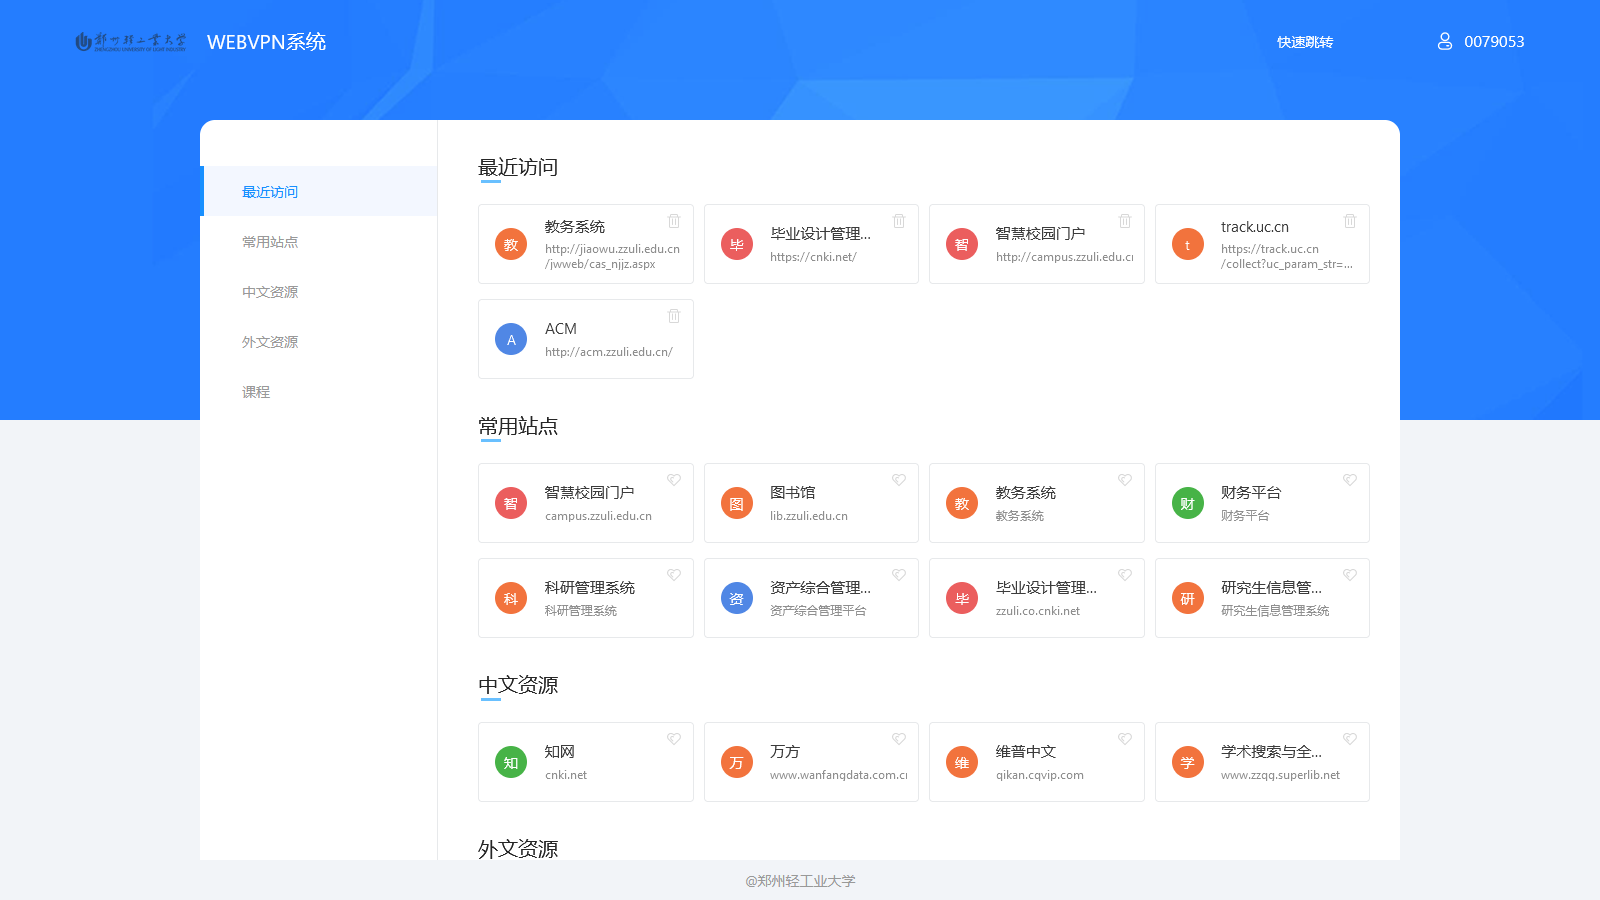Open the 课程 section from the sidebar
The width and height of the screenshot is (1600, 900).
(x=255, y=391)
